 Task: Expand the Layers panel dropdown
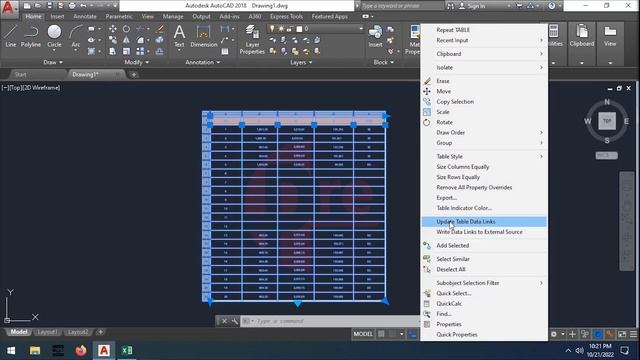[x=301, y=62]
